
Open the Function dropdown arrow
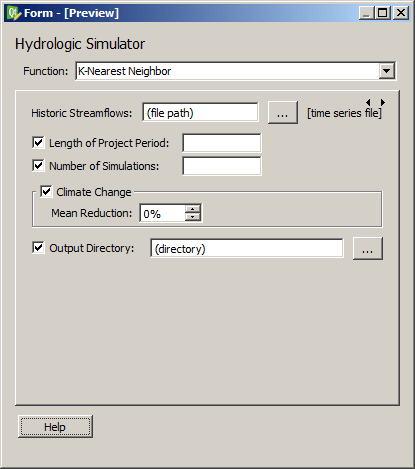coord(387,71)
